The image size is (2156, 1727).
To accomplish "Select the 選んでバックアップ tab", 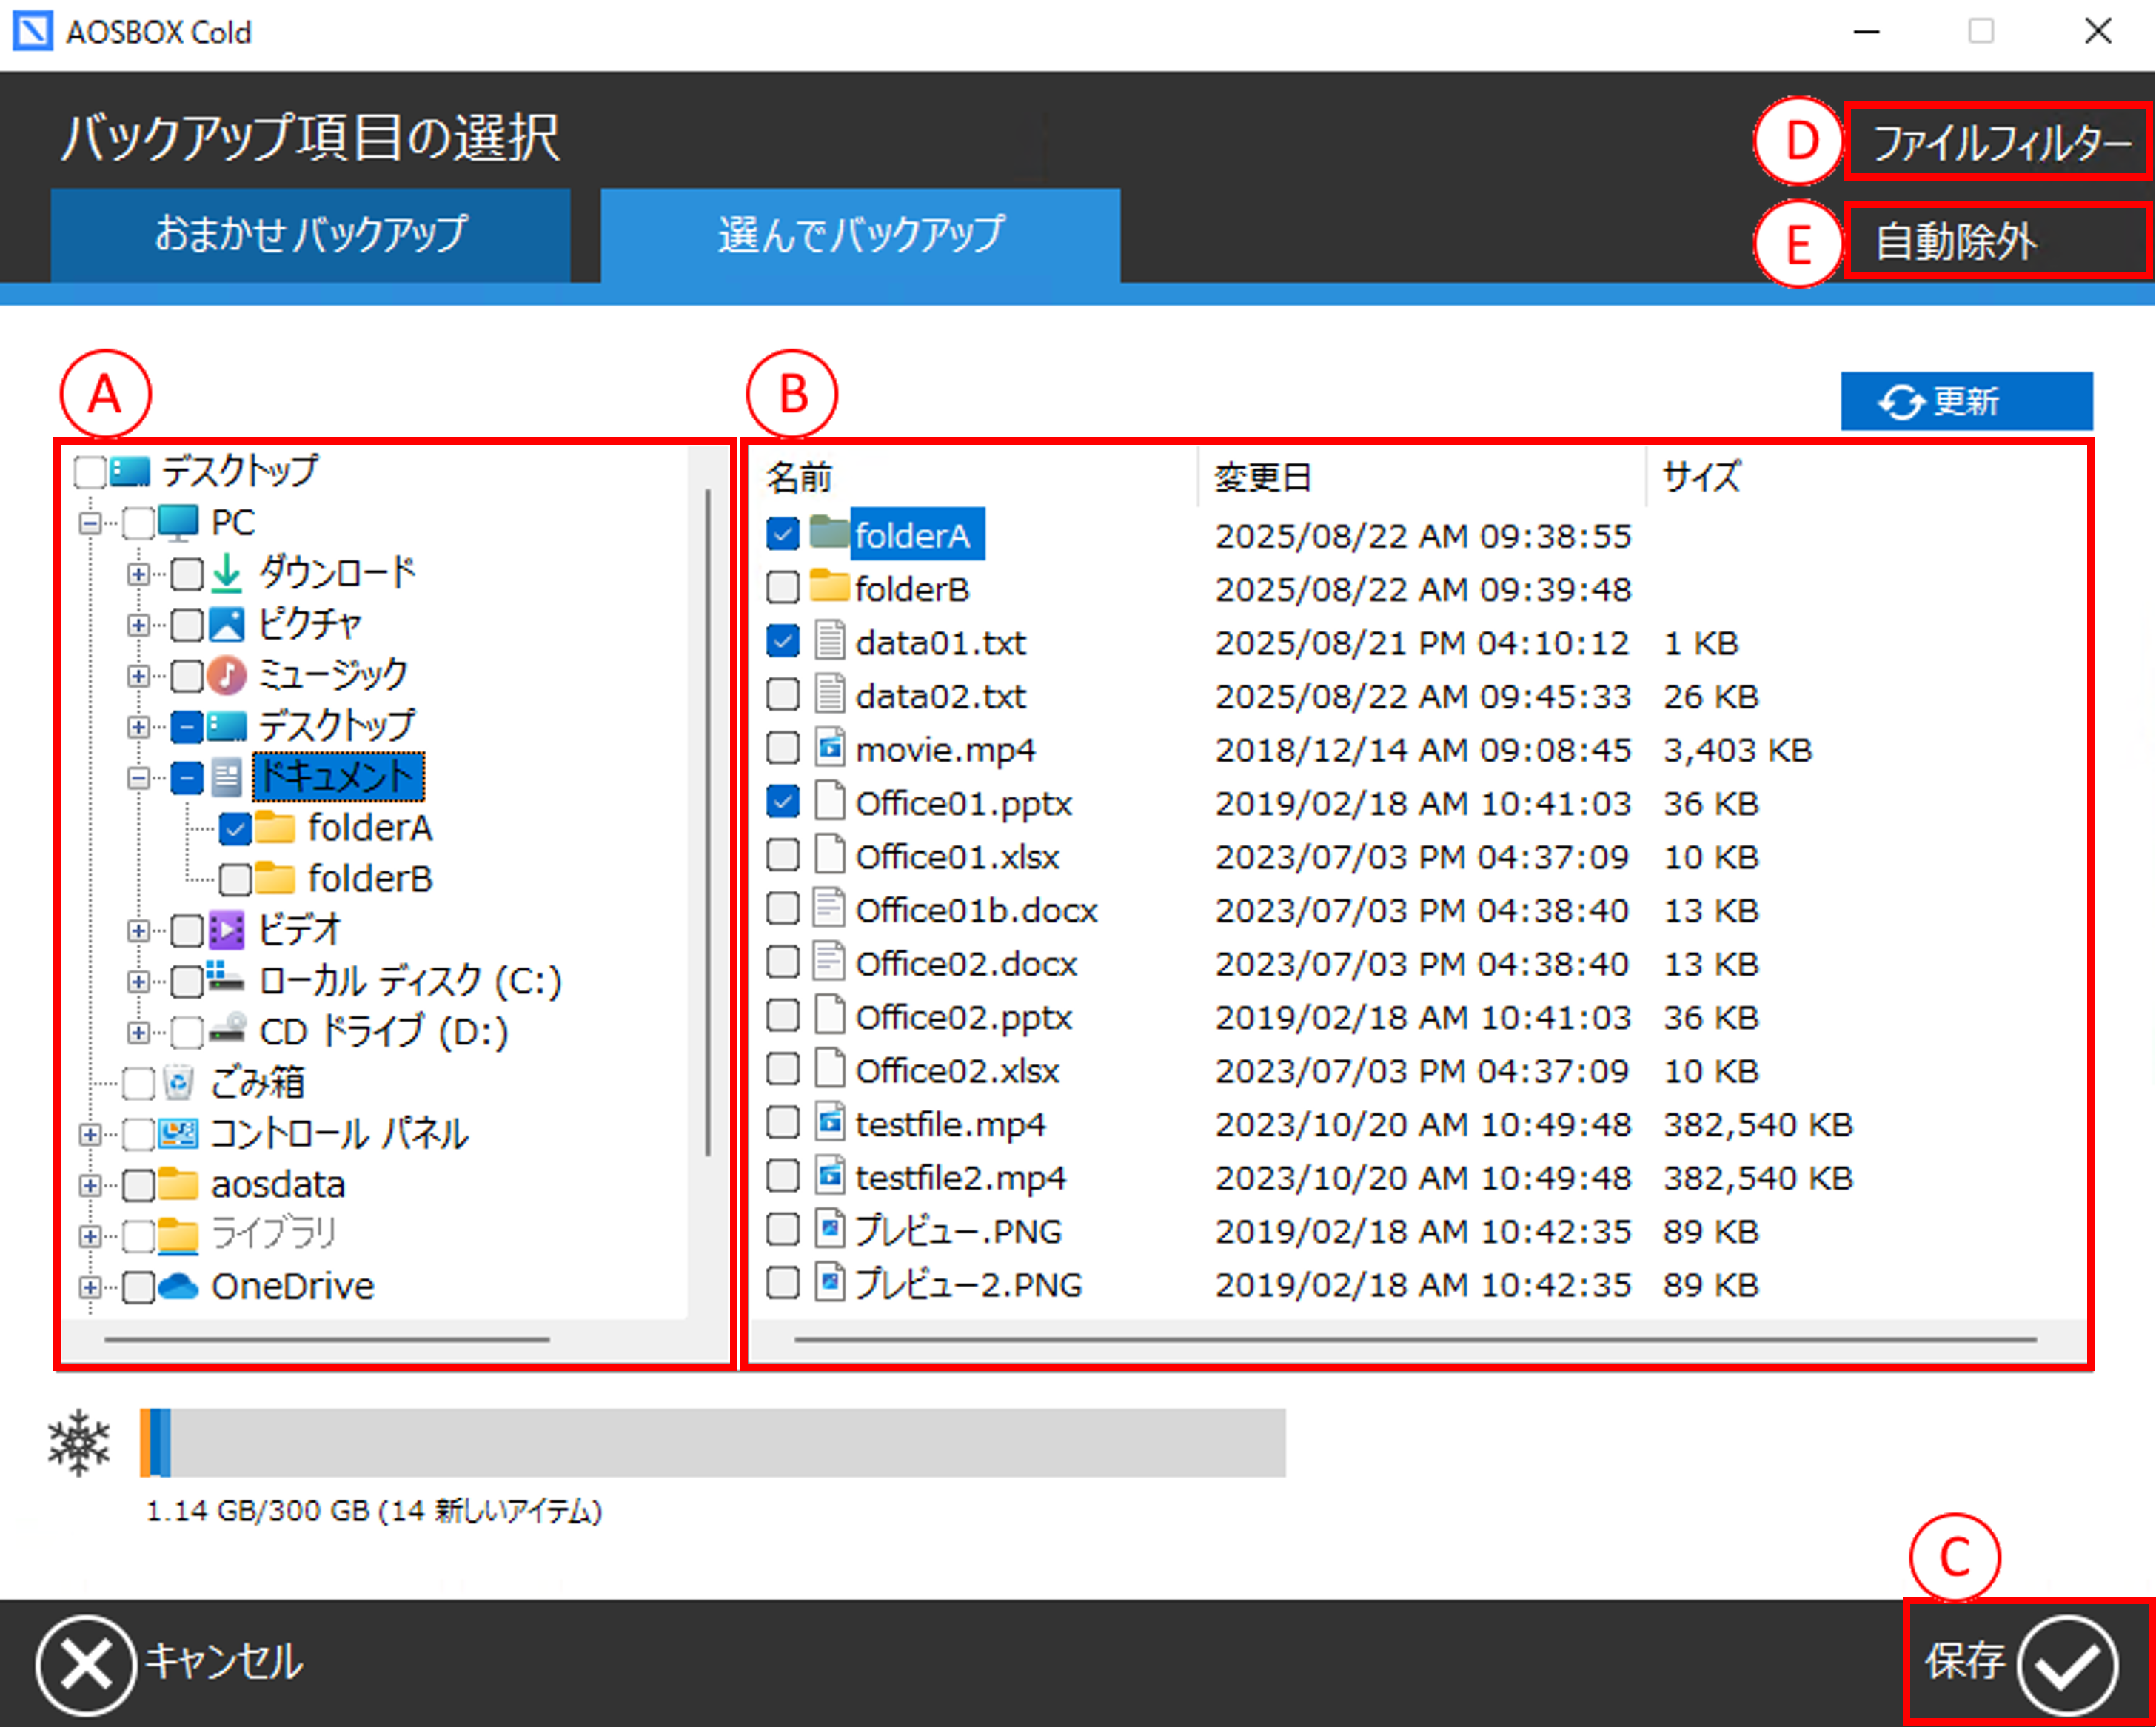I will 860,235.
